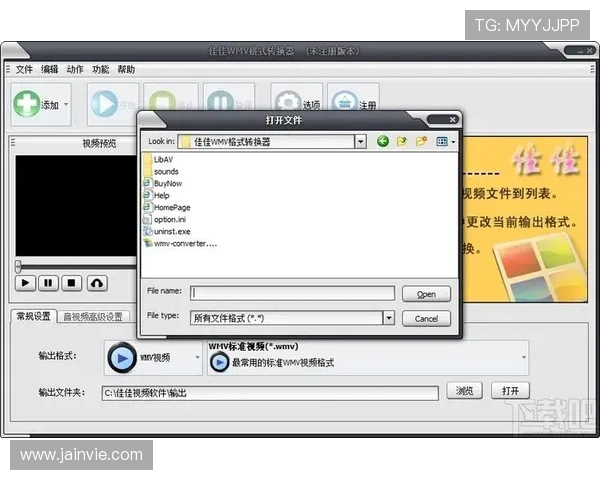Image resolution: width=600 pixels, height=480 pixels.
Task: Switch to the 音视频高级设置 tab
Action: point(93,317)
